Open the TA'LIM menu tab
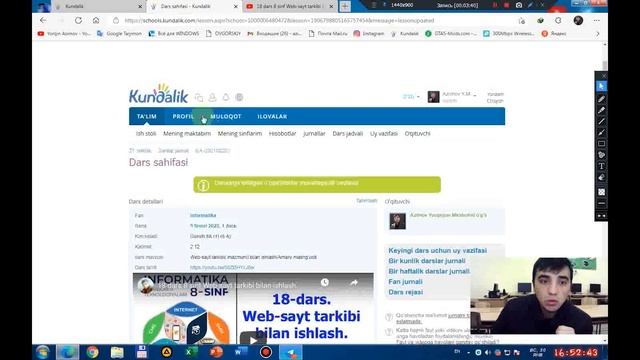This screenshot has width=640, height=360. click(x=147, y=116)
